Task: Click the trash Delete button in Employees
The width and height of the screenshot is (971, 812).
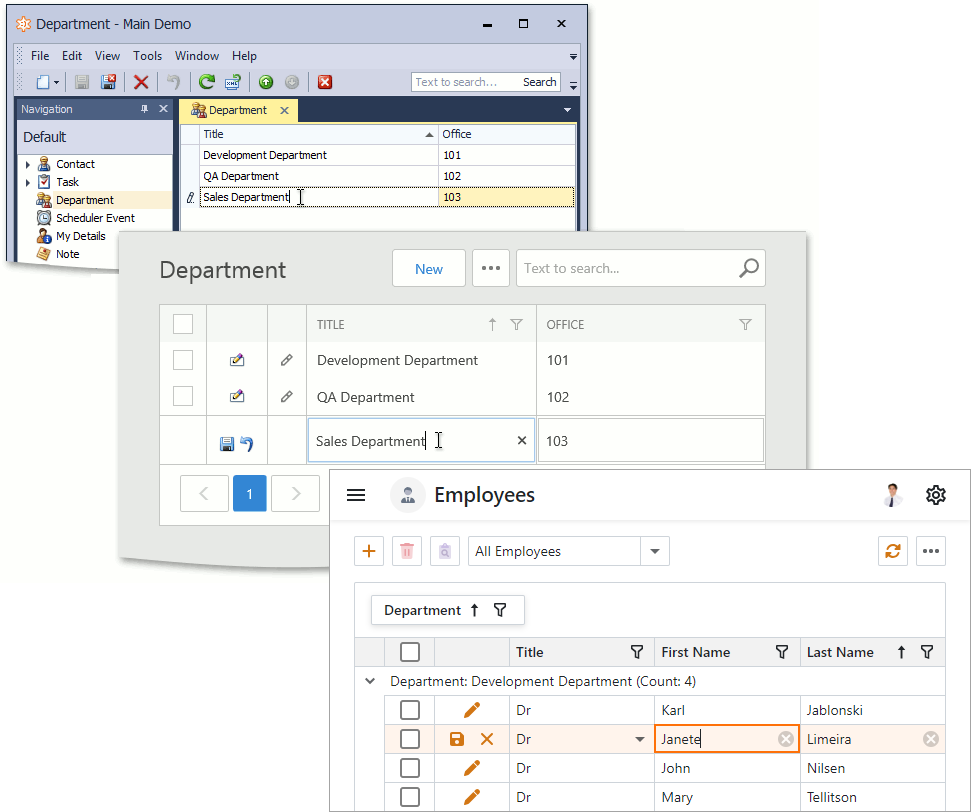Action: (407, 551)
